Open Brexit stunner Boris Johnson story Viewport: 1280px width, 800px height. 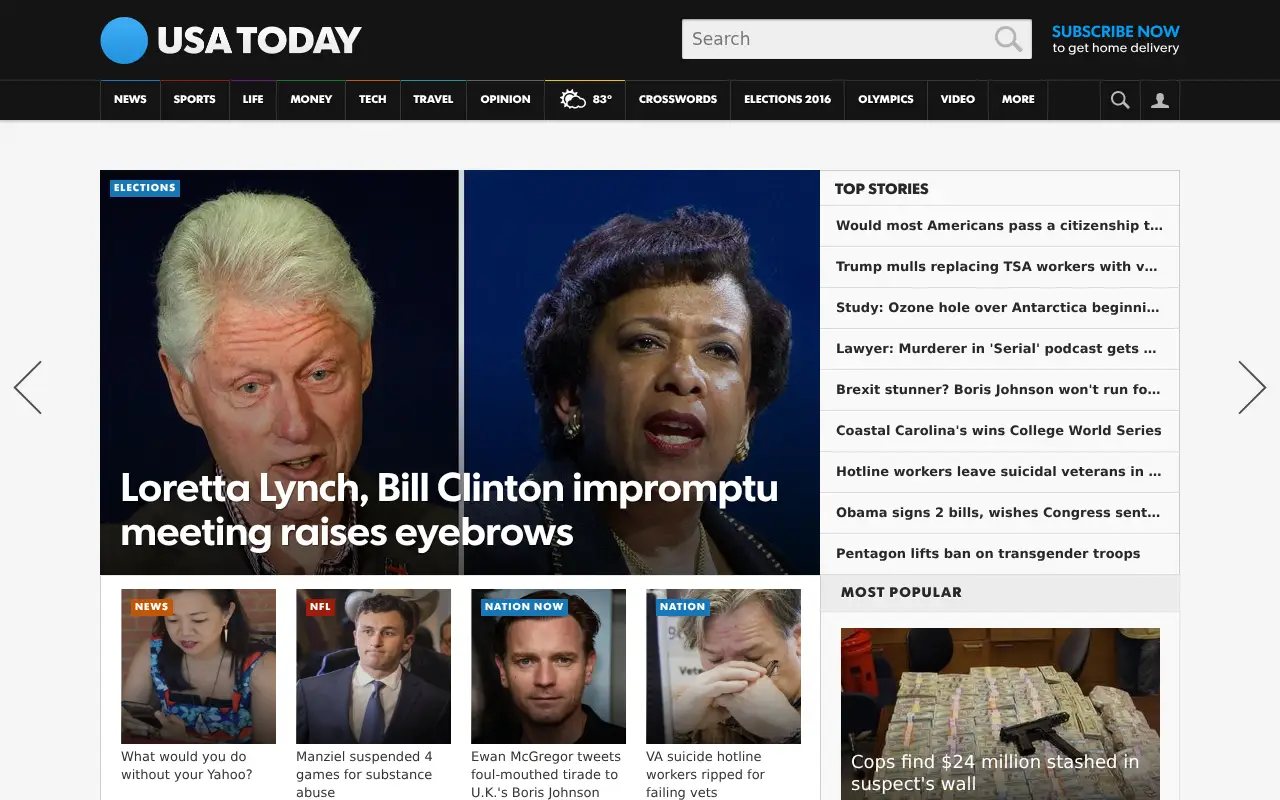pyautogui.click(x=1000, y=390)
